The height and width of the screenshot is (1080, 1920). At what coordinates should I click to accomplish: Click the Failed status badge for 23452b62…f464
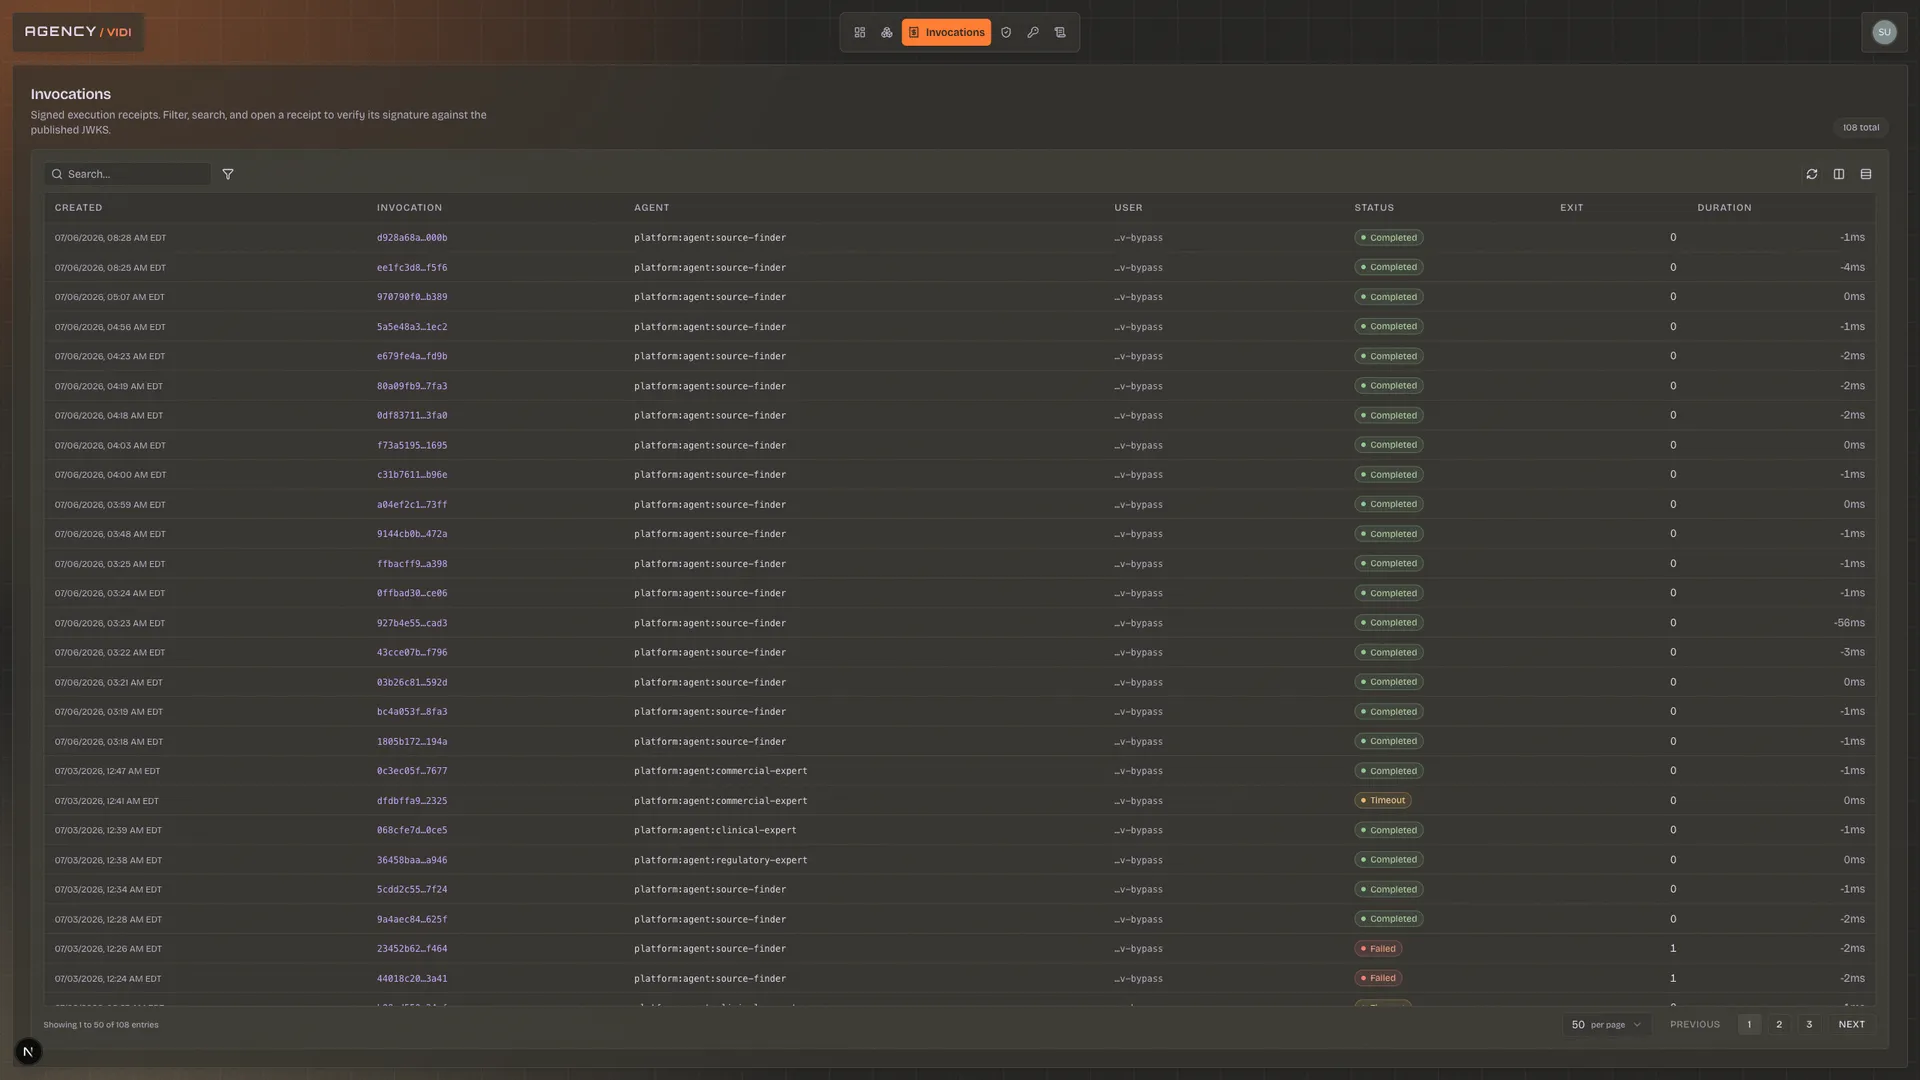(1378, 949)
